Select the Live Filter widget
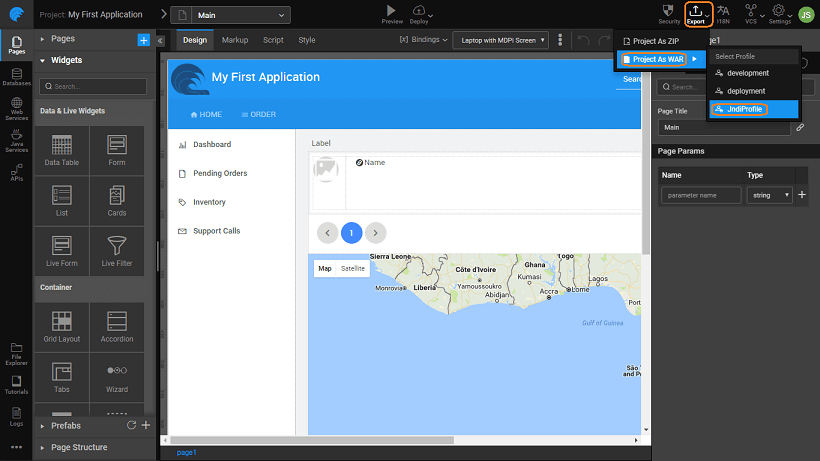 coord(116,250)
